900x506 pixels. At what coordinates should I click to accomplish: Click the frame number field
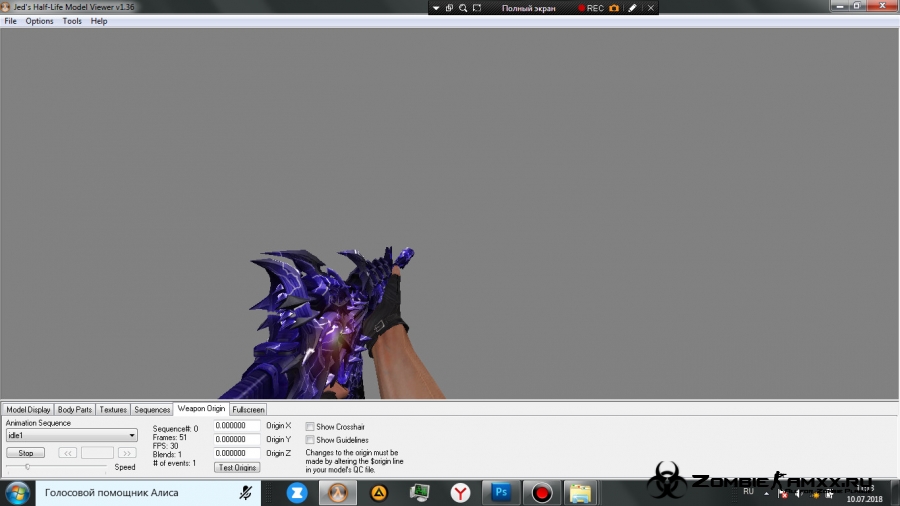pyautogui.click(x=97, y=453)
